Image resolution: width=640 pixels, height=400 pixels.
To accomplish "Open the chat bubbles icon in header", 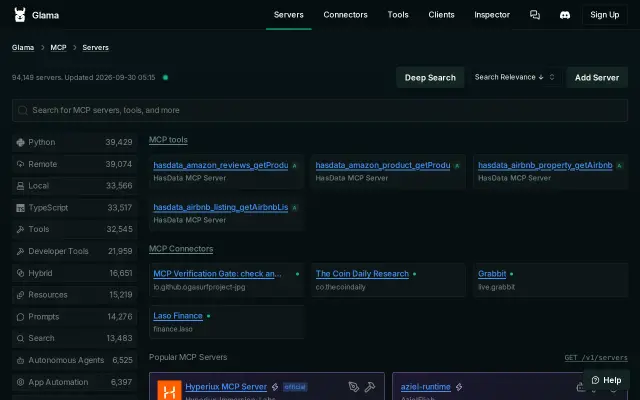I will [x=535, y=15].
